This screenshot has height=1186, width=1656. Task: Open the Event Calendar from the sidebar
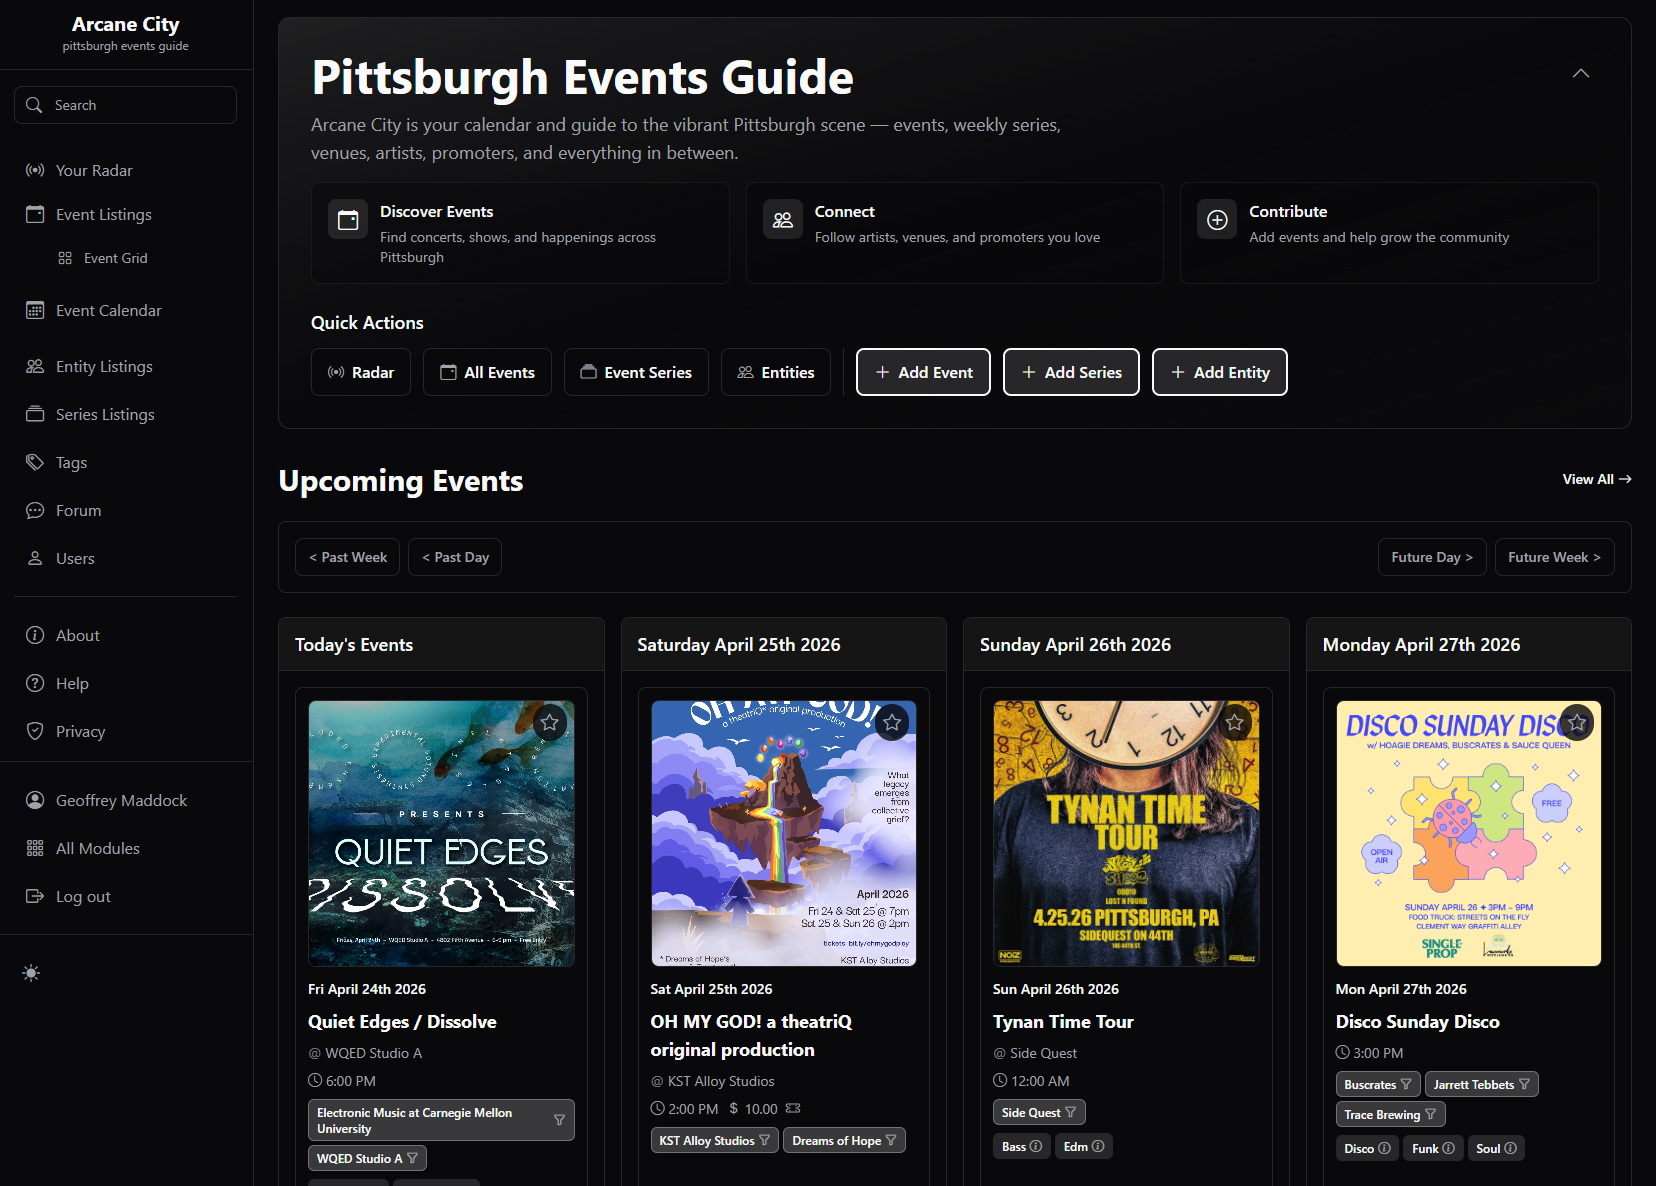108,310
